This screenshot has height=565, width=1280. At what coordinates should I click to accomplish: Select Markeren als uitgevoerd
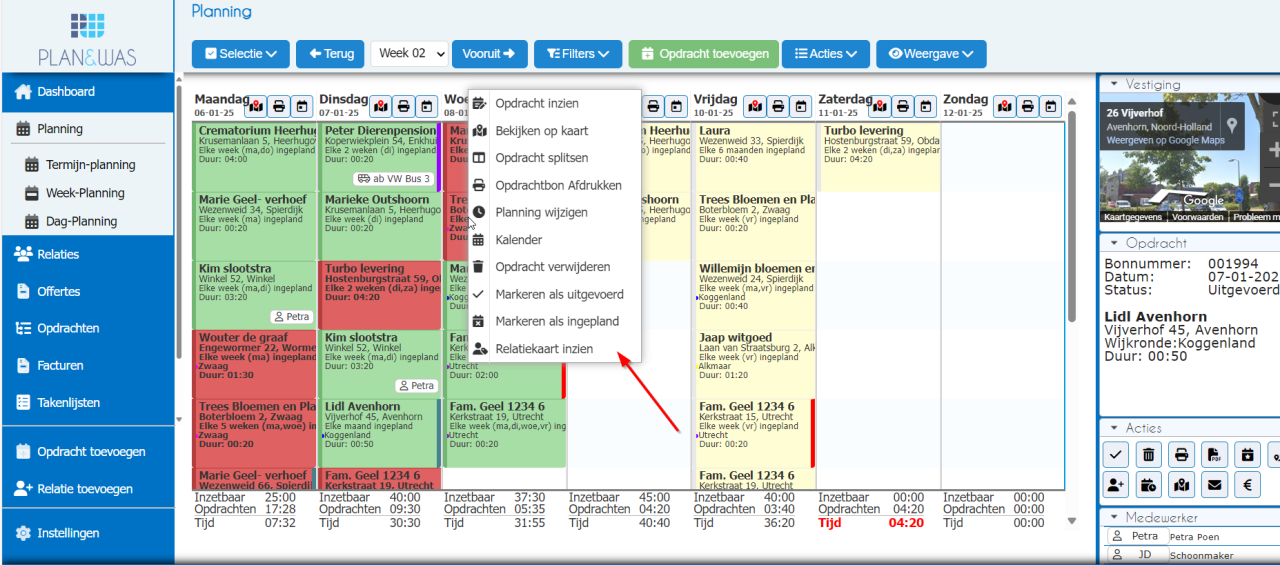pyautogui.click(x=554, y=295)
